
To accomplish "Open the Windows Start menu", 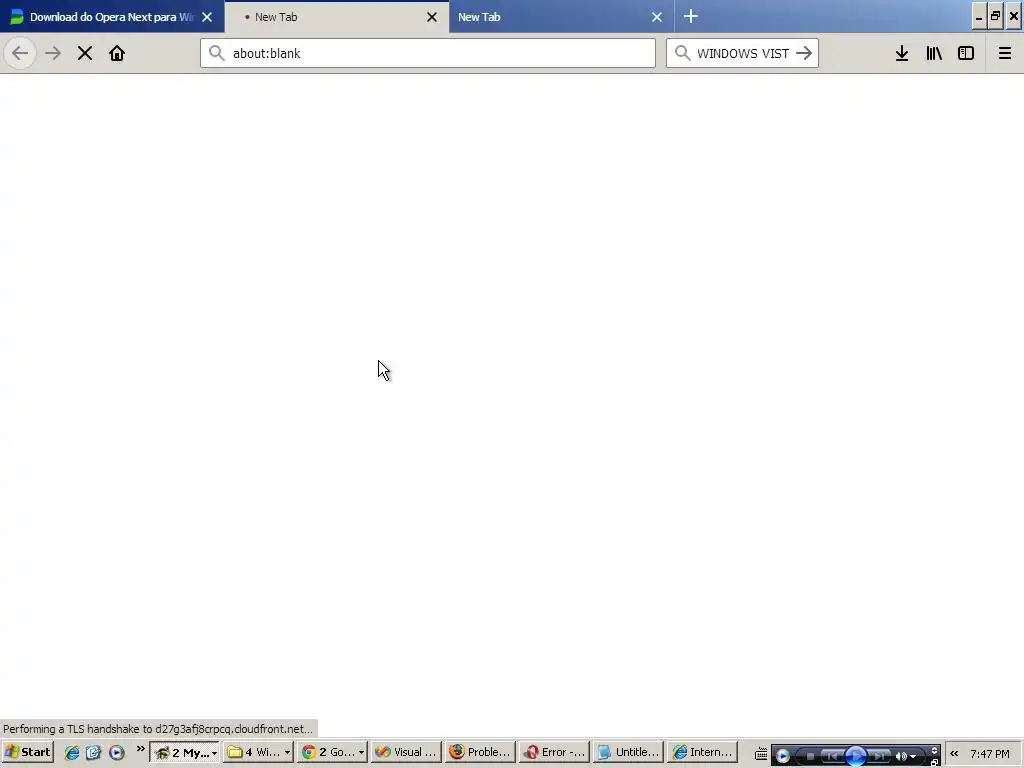I will coord(27,752).
